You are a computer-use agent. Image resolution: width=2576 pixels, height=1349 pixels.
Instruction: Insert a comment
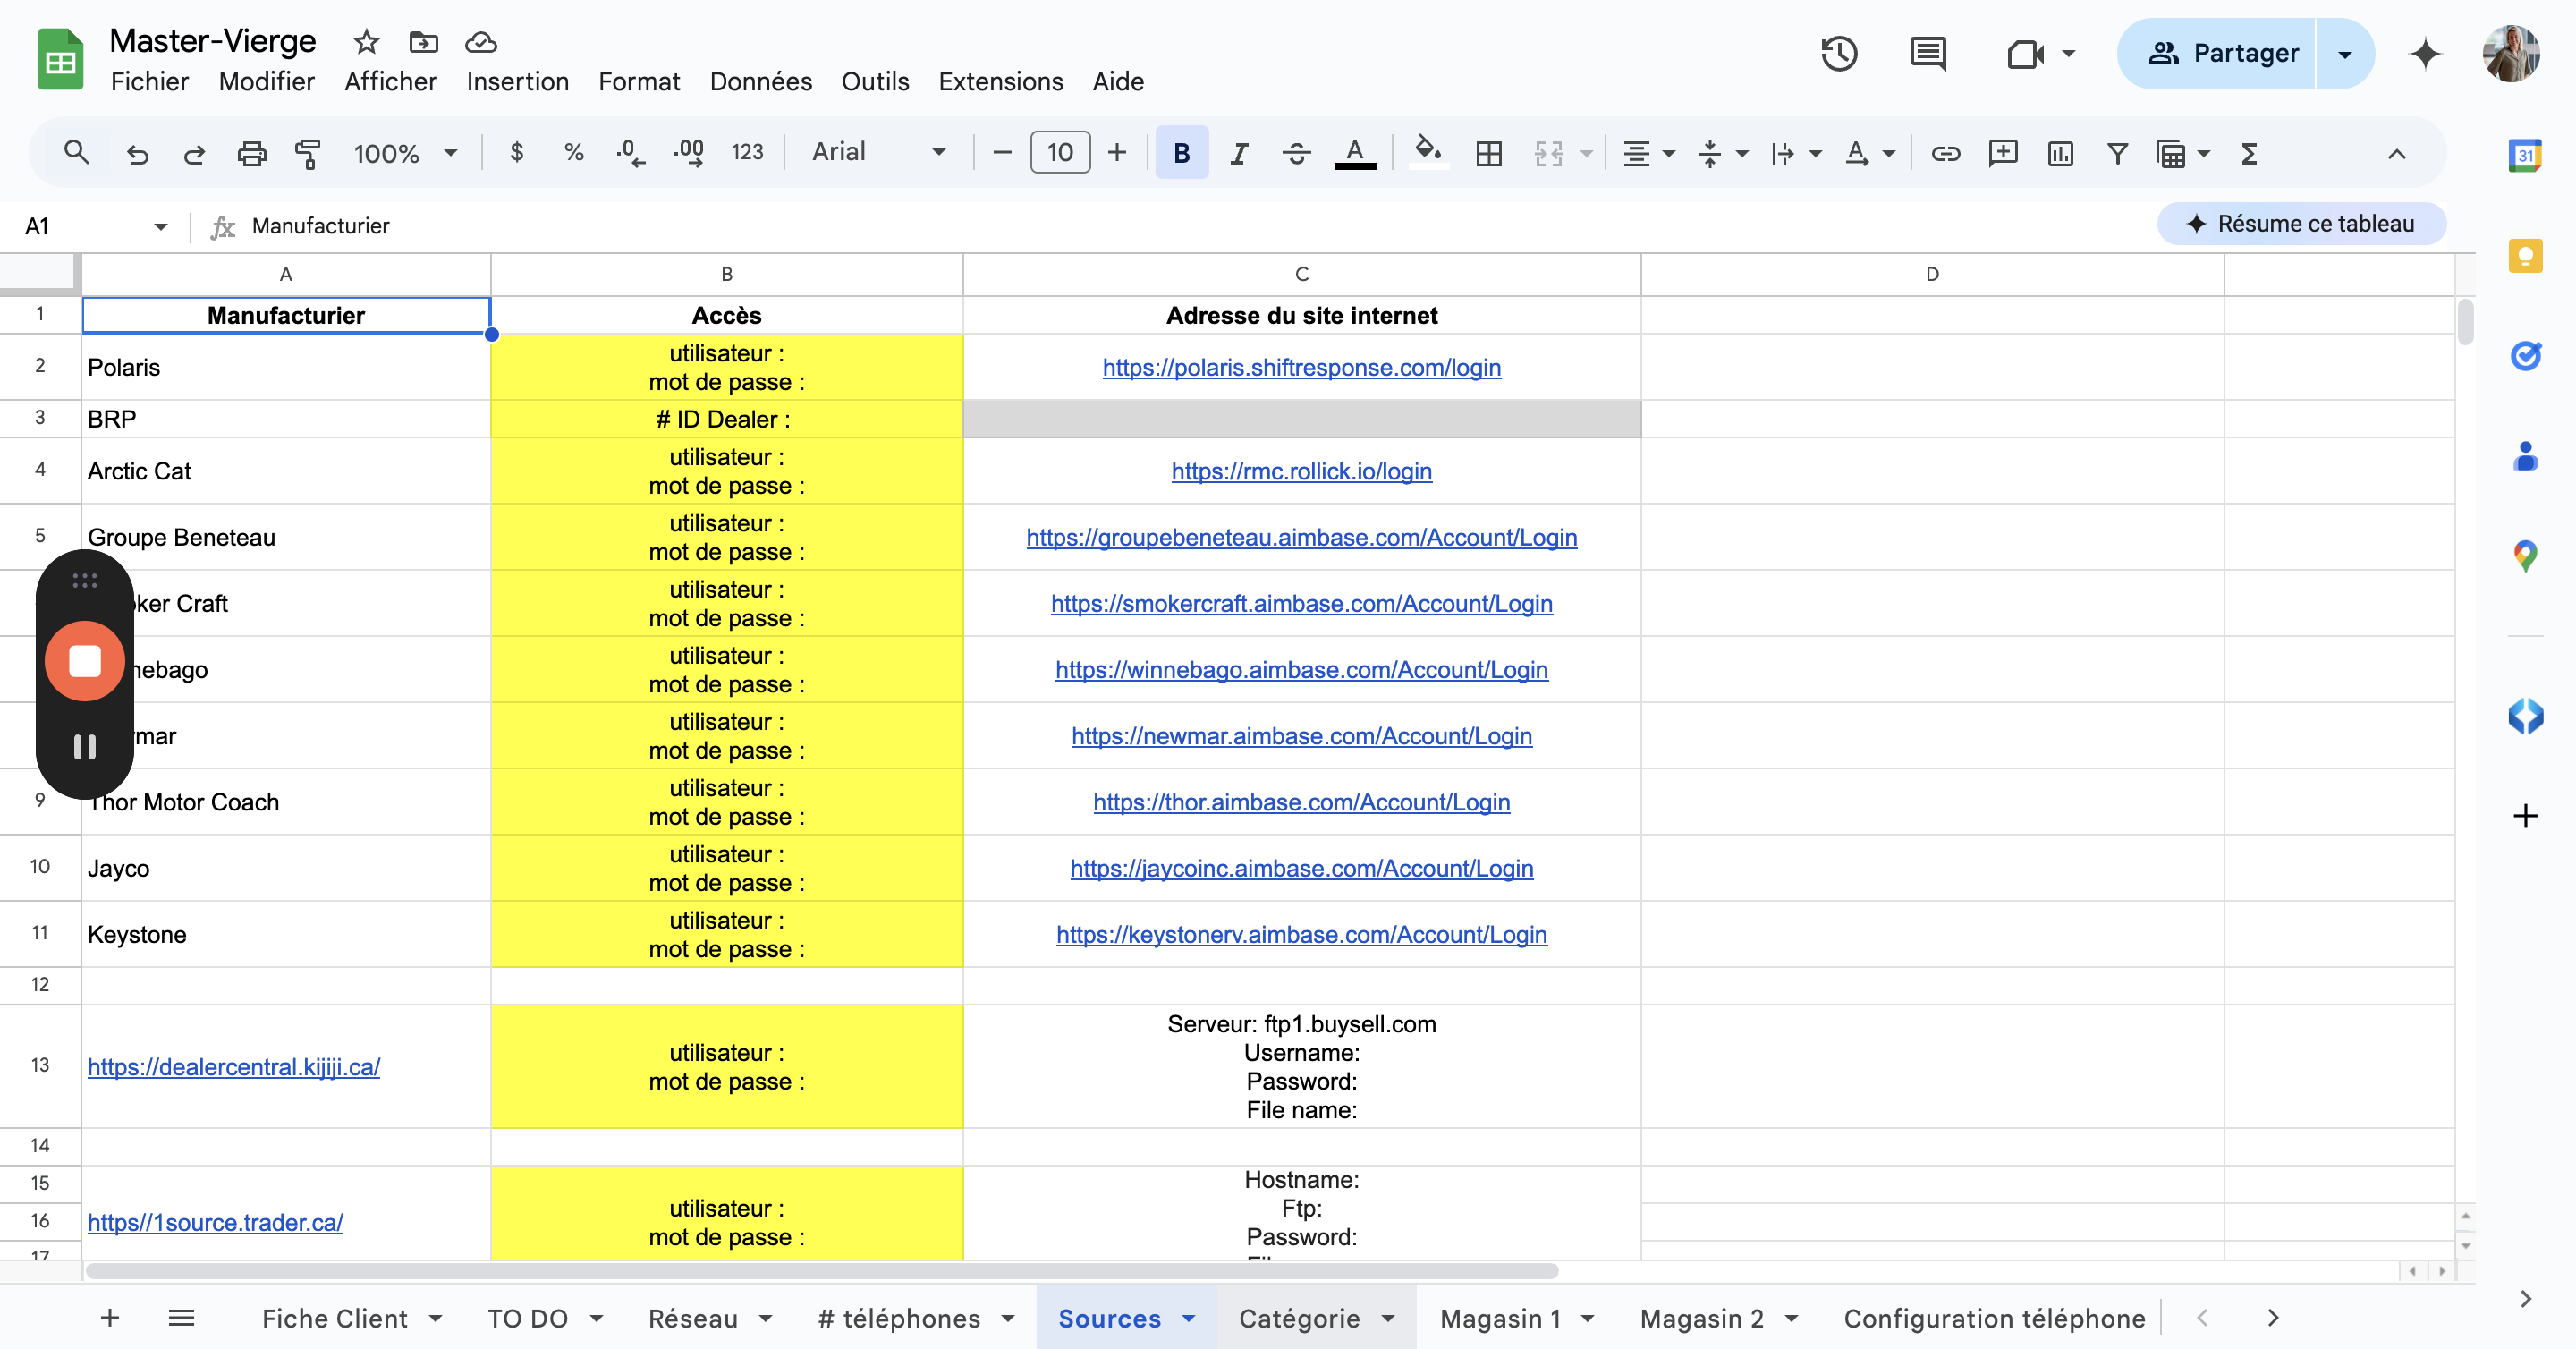[2003, 153]
